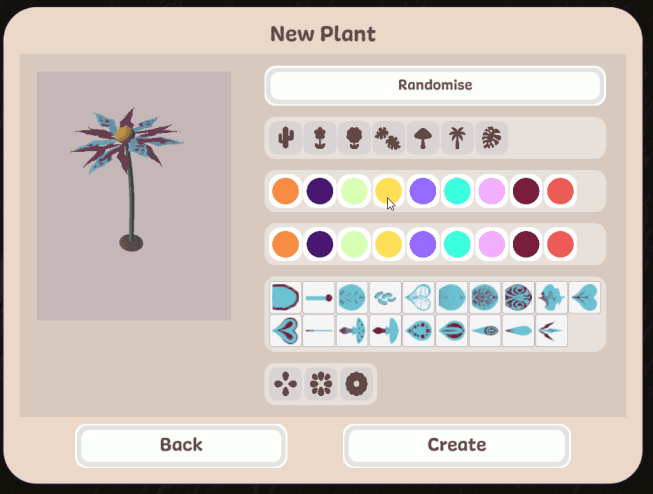
Task: Pick orange in the lower color row
Action: 285,244
